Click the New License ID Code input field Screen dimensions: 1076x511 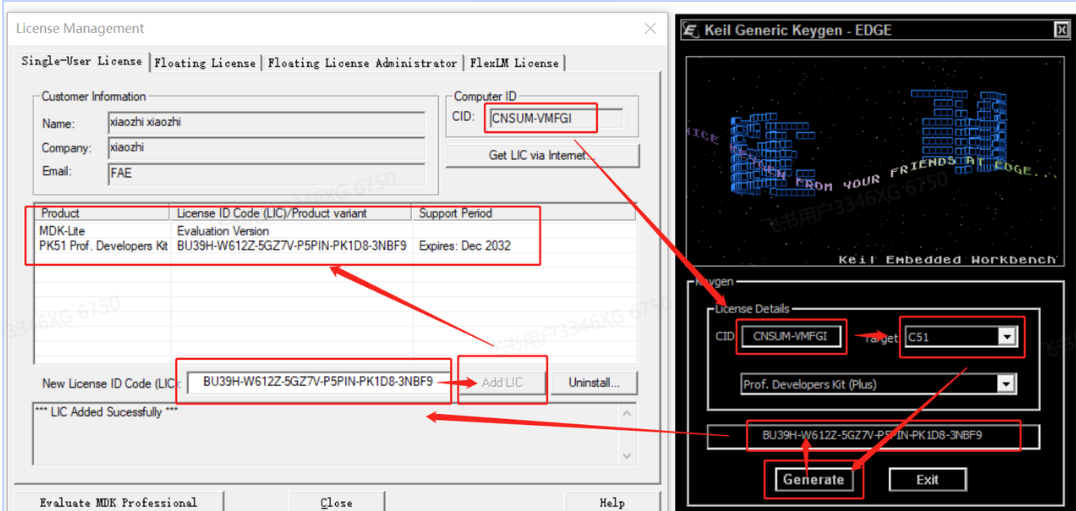click(318, 382)
